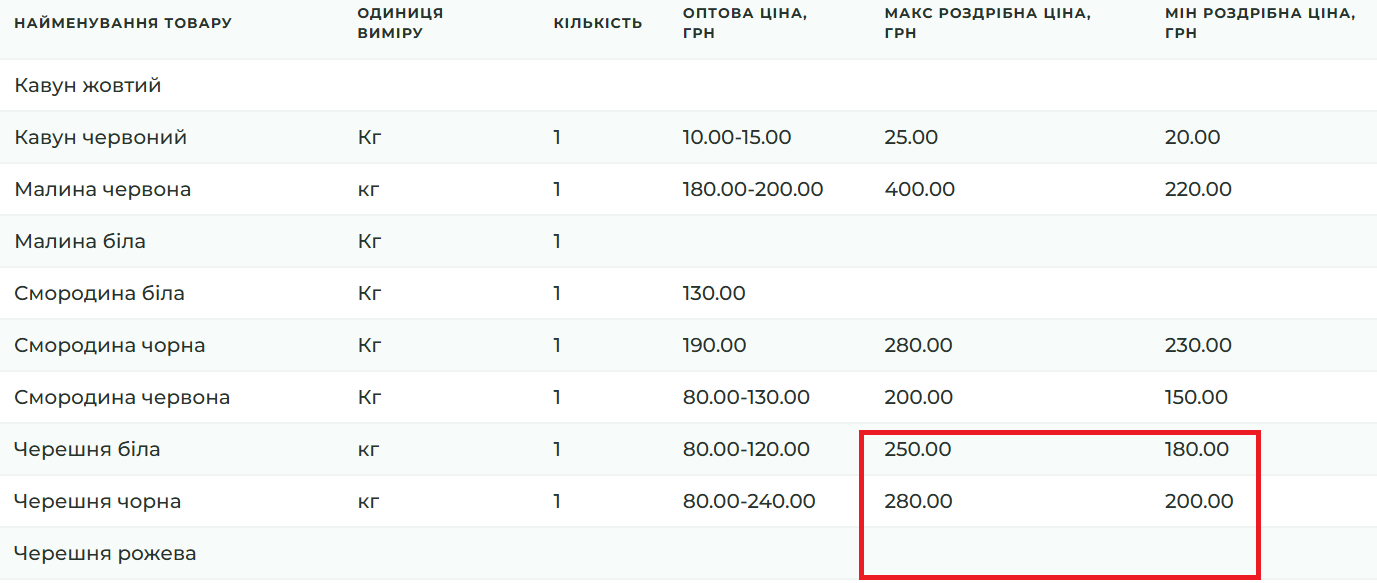Click Черешня чорна min retail price 200.00
1377x583 pixels.
tap(1199, 501)
